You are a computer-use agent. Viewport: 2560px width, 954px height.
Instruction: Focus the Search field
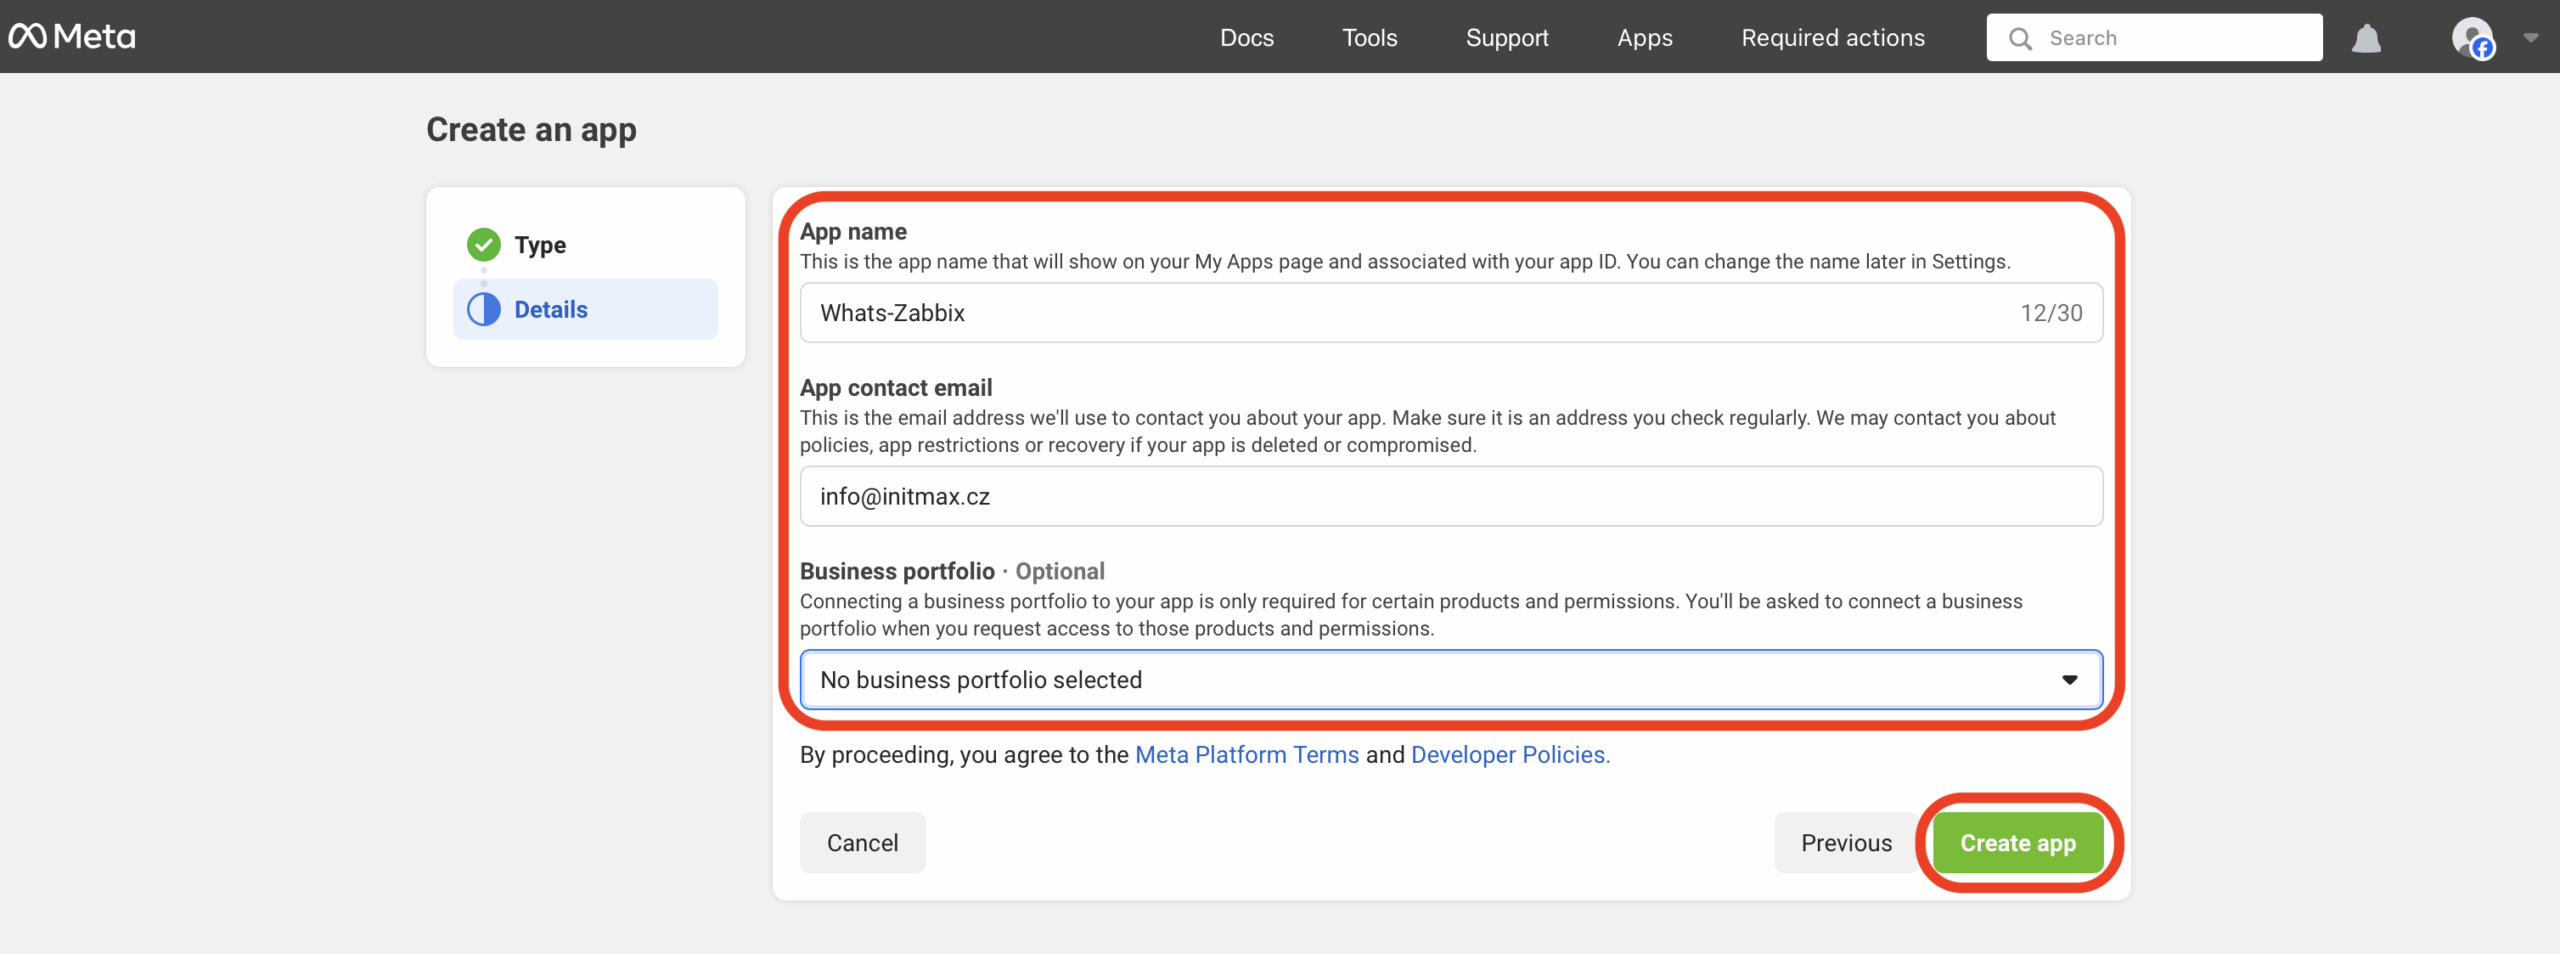[x=2154, y=38]
